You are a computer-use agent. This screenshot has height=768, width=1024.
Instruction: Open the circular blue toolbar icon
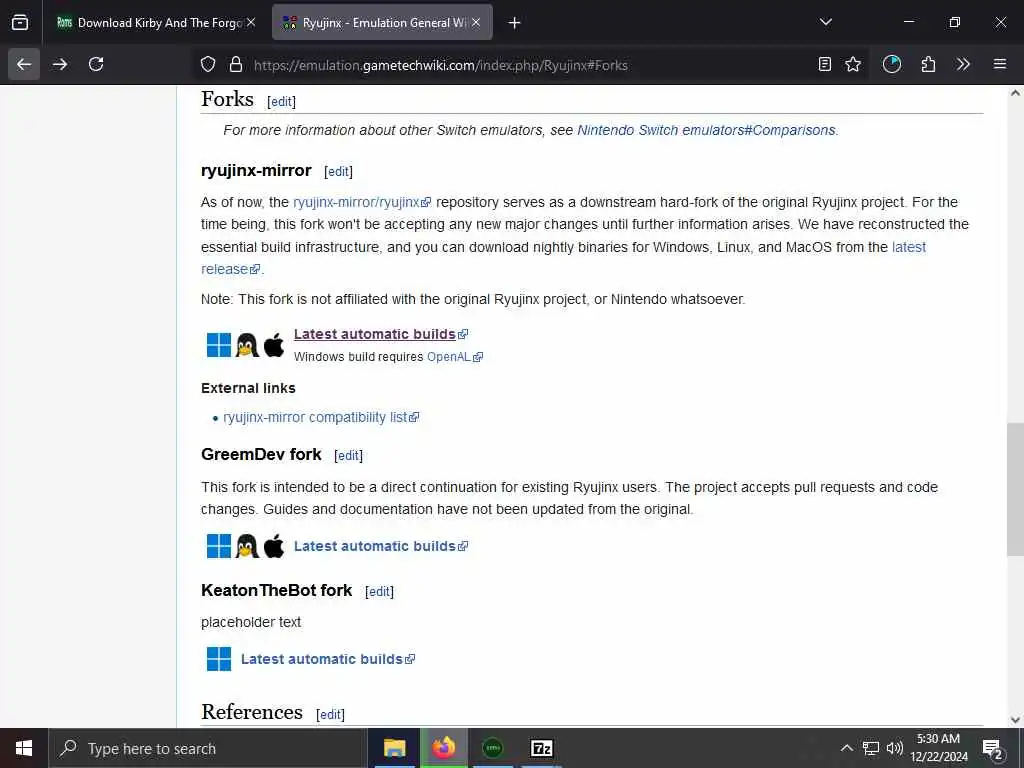(x=891, y=65)
